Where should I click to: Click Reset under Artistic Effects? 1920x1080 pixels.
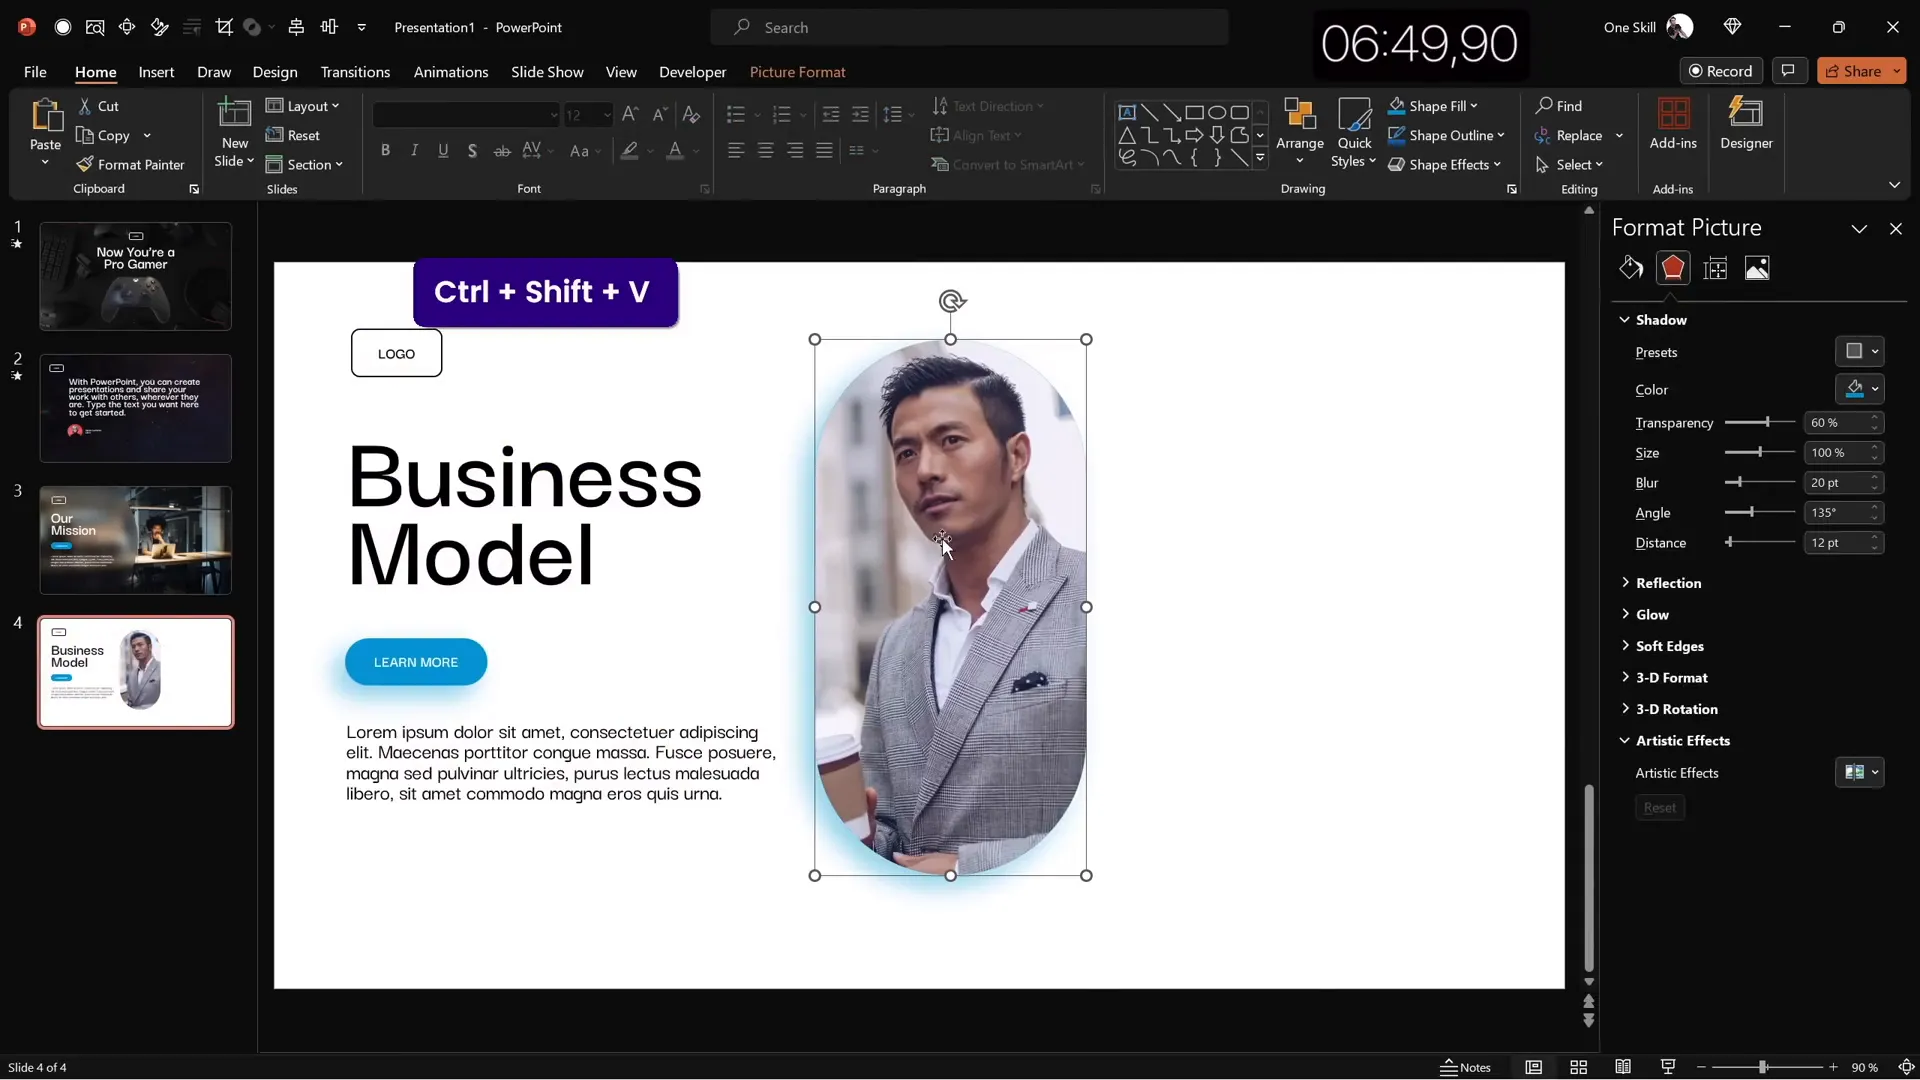[x=1660, y=807]
